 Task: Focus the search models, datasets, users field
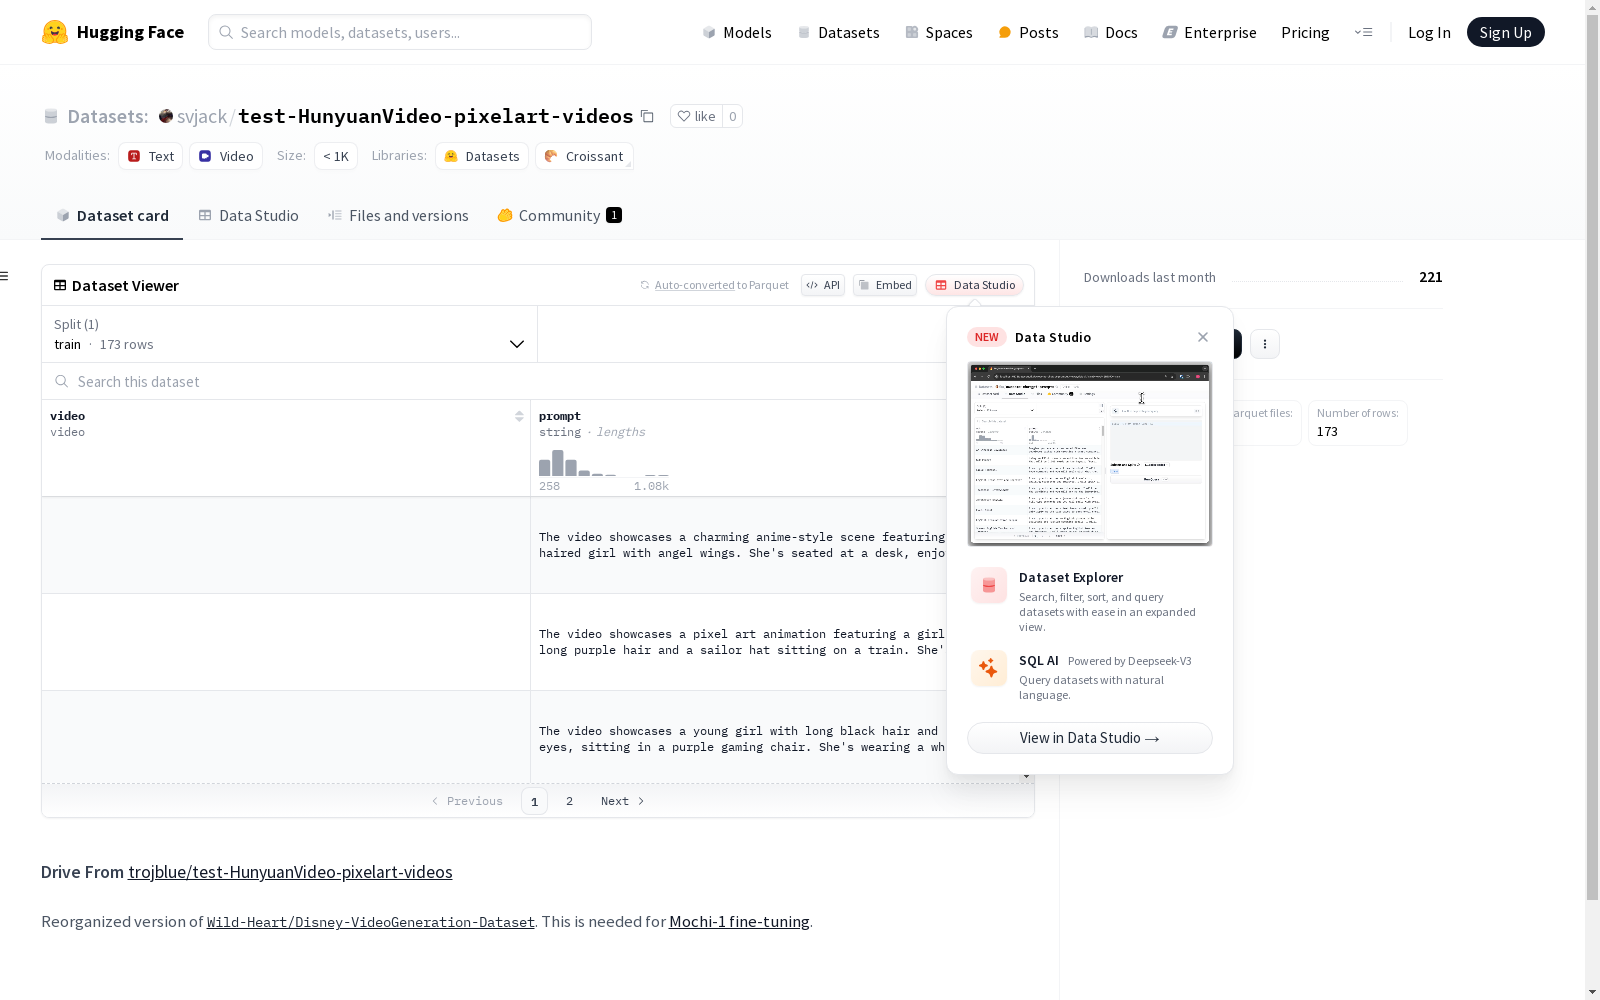[400, 32]
